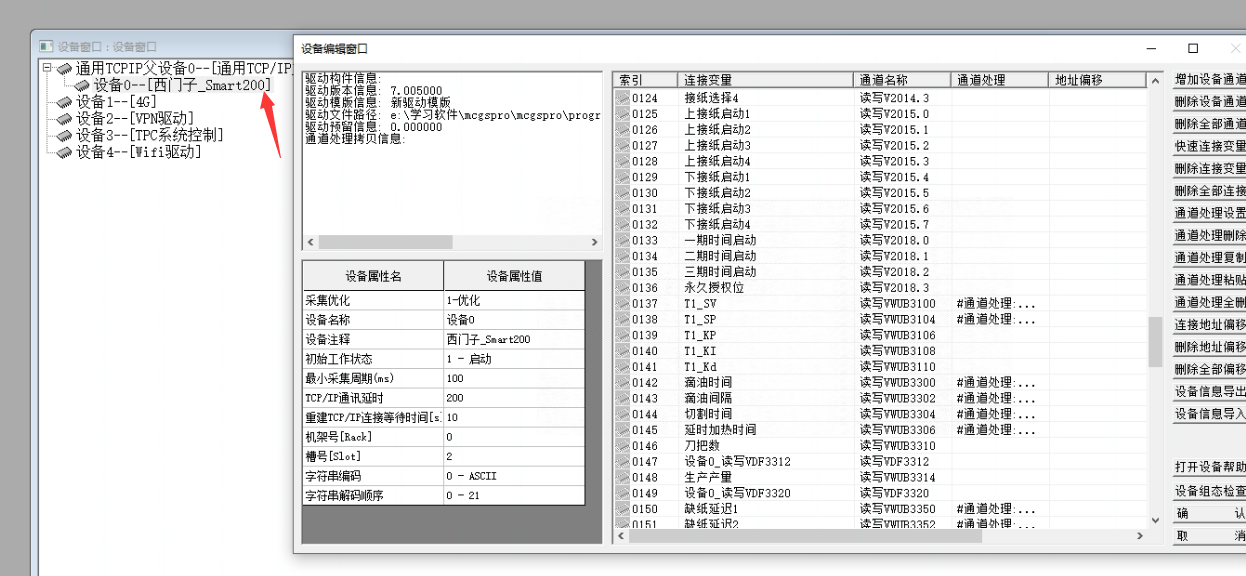Open help with 打开设备帮助 button
Viewport: 1246px width, 576px height.
click(1209, 468)
